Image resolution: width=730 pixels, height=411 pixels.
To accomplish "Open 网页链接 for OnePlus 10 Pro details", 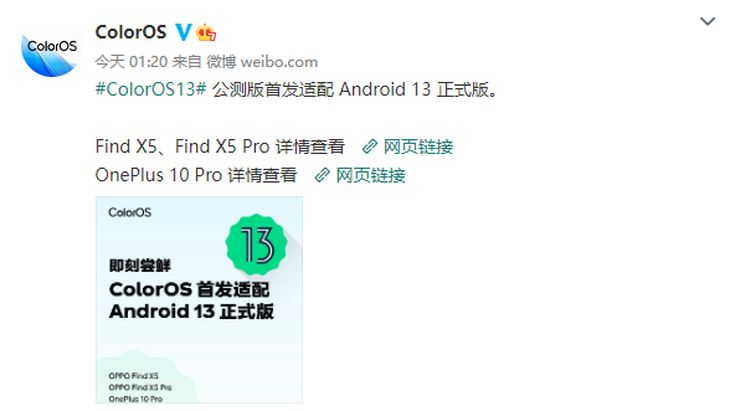I will (371, 175).
